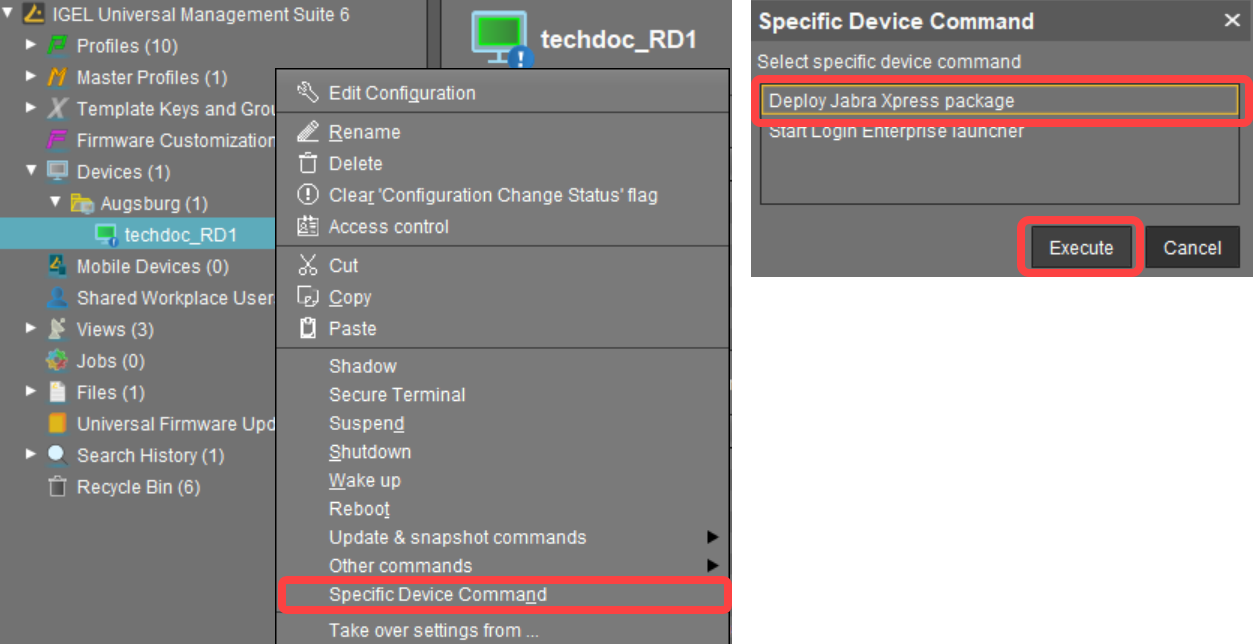Viewport: 1256px width, 644px height.
Task: Choose Specific Device Command from context menu
Action: 438,595
